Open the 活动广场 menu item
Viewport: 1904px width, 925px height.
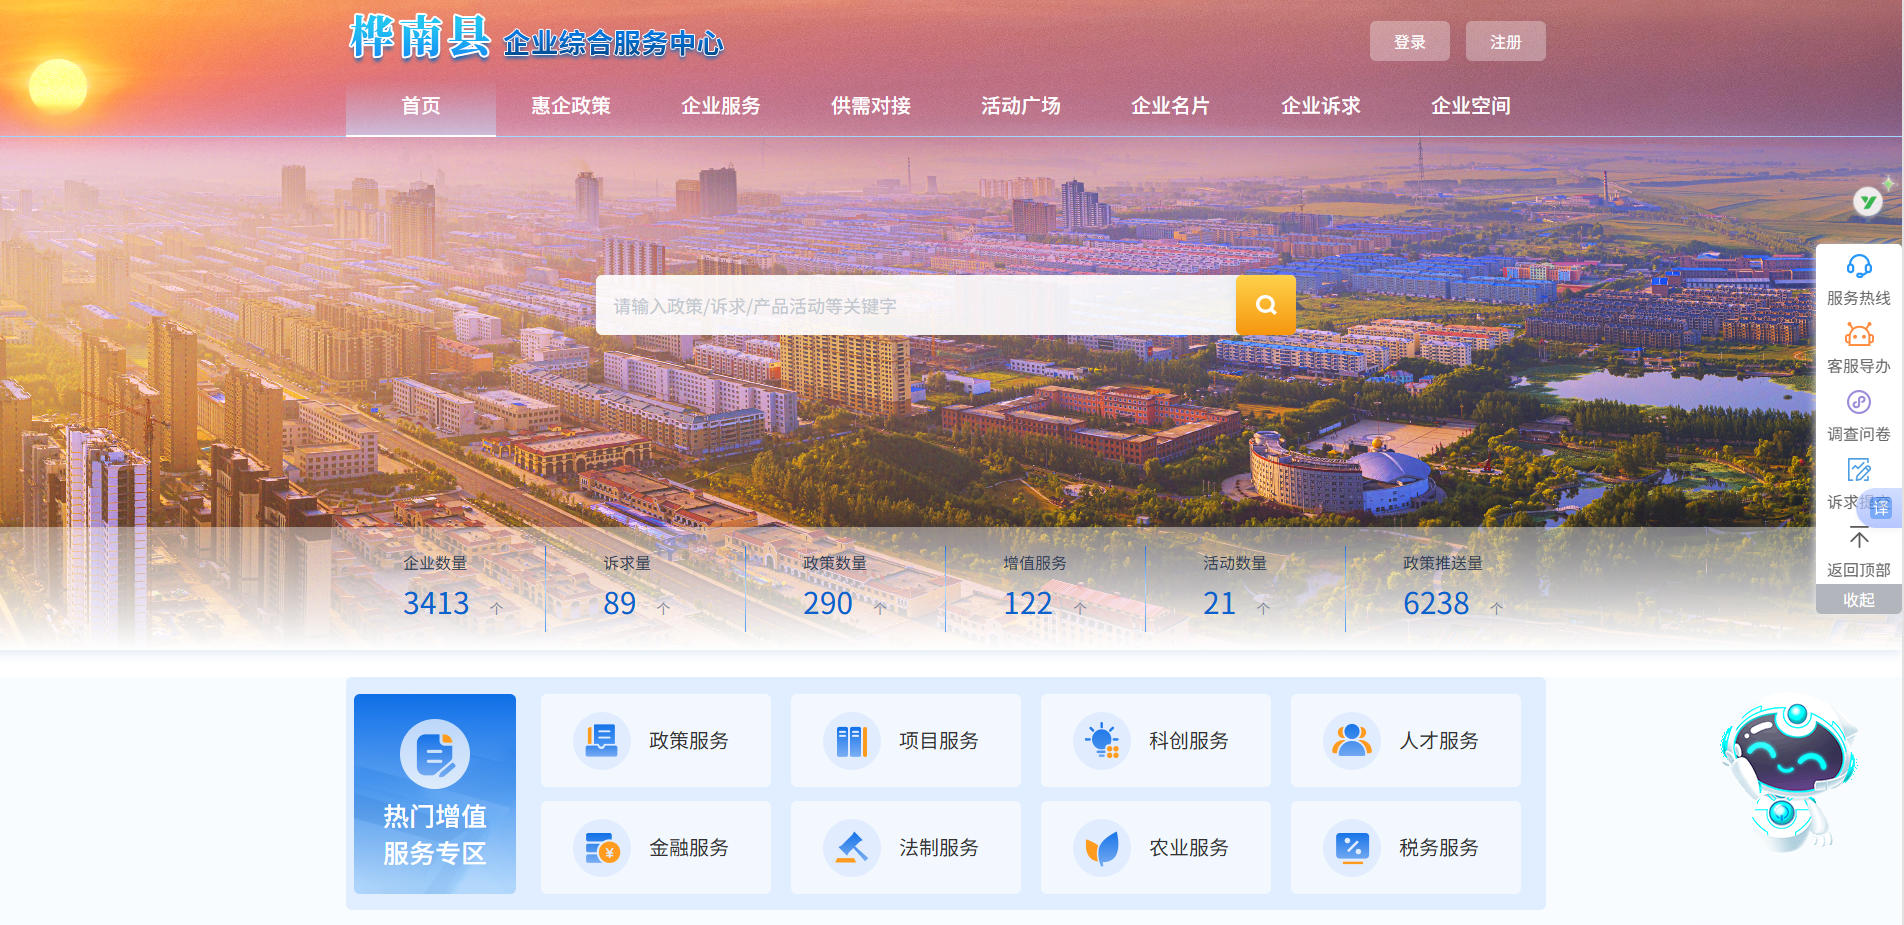(1021, 106)
